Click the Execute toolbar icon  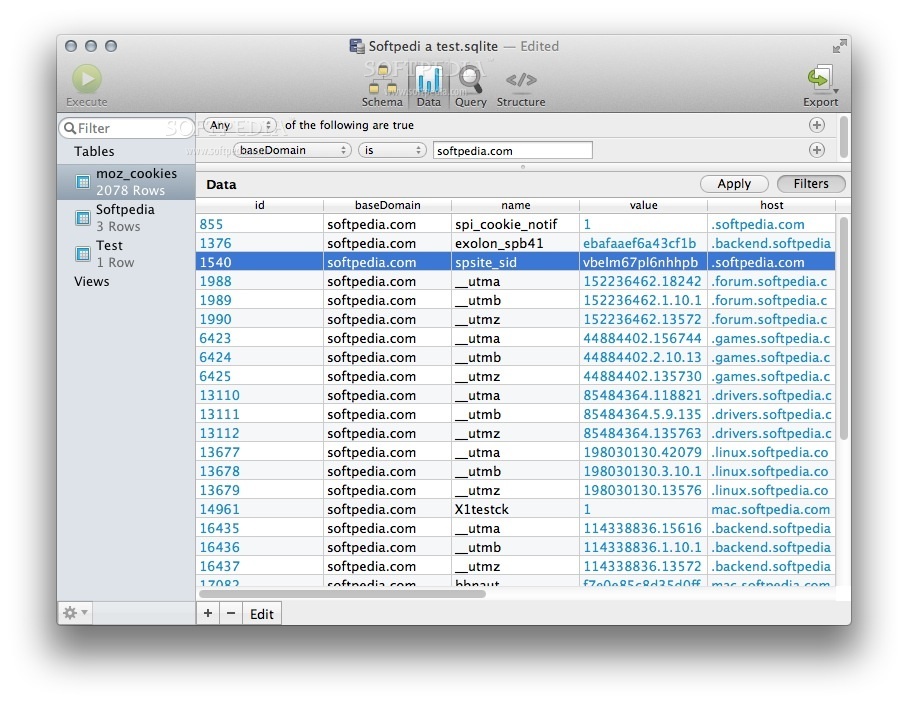click(x=86, y=80)
